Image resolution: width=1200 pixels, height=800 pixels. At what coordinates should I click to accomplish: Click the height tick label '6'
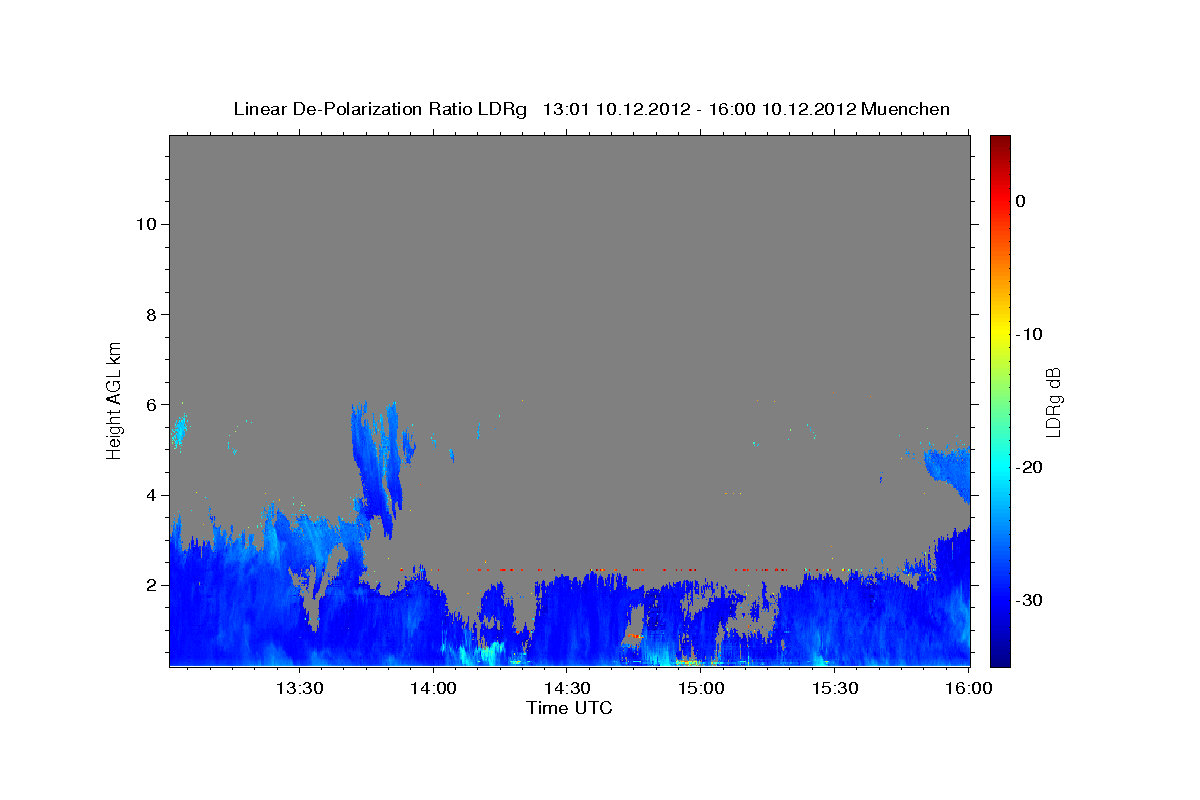[151, 405]
